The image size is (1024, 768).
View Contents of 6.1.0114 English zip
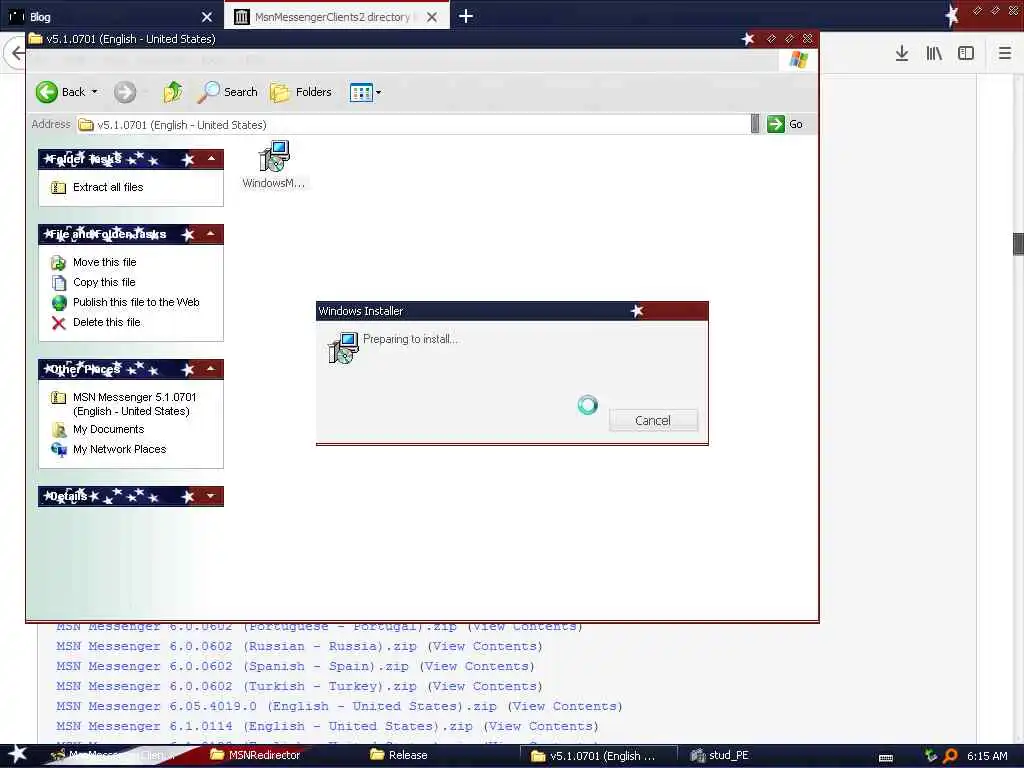(541, 726)
